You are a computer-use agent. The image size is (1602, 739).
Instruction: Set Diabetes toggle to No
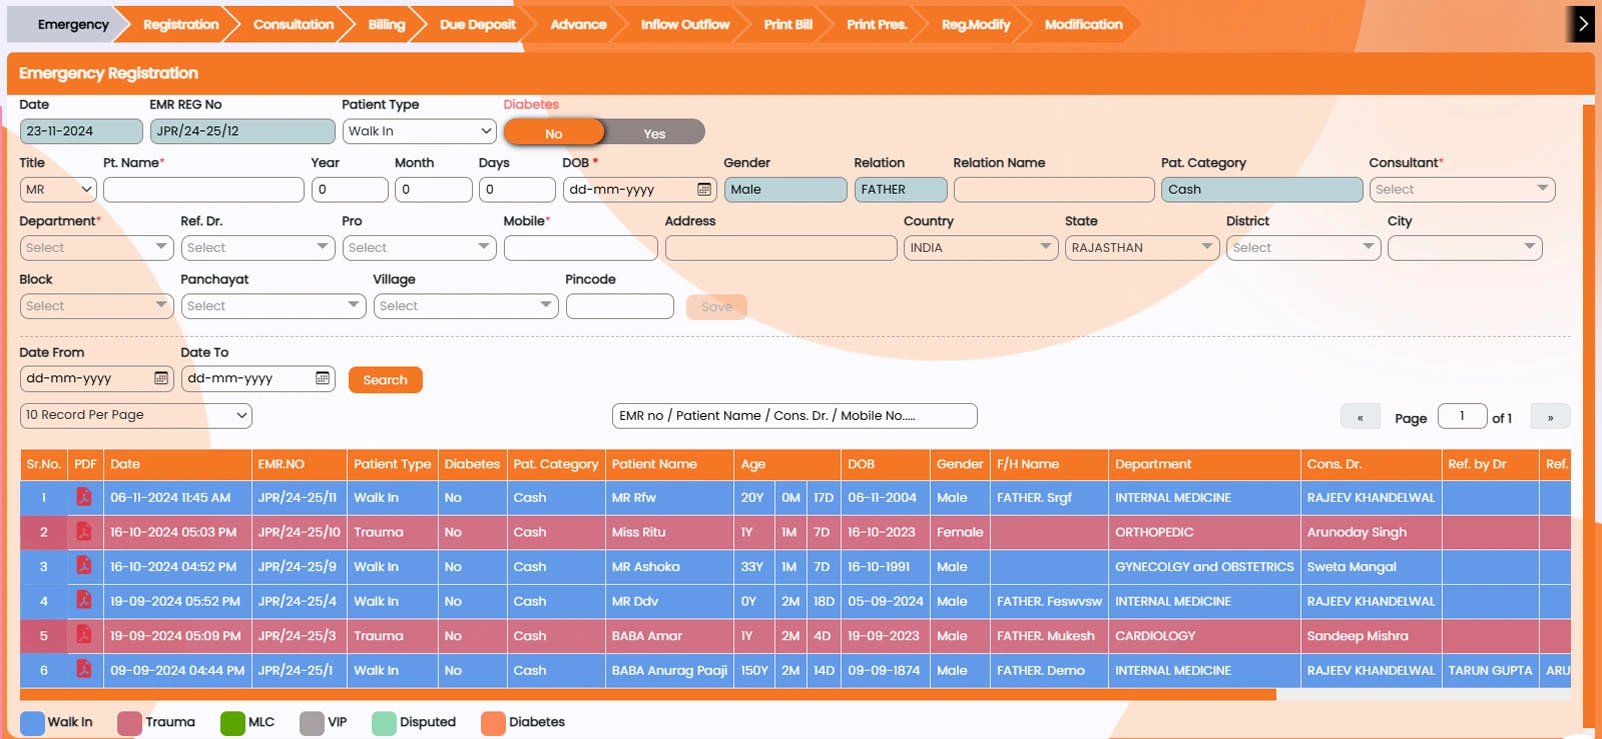point(554,133)
